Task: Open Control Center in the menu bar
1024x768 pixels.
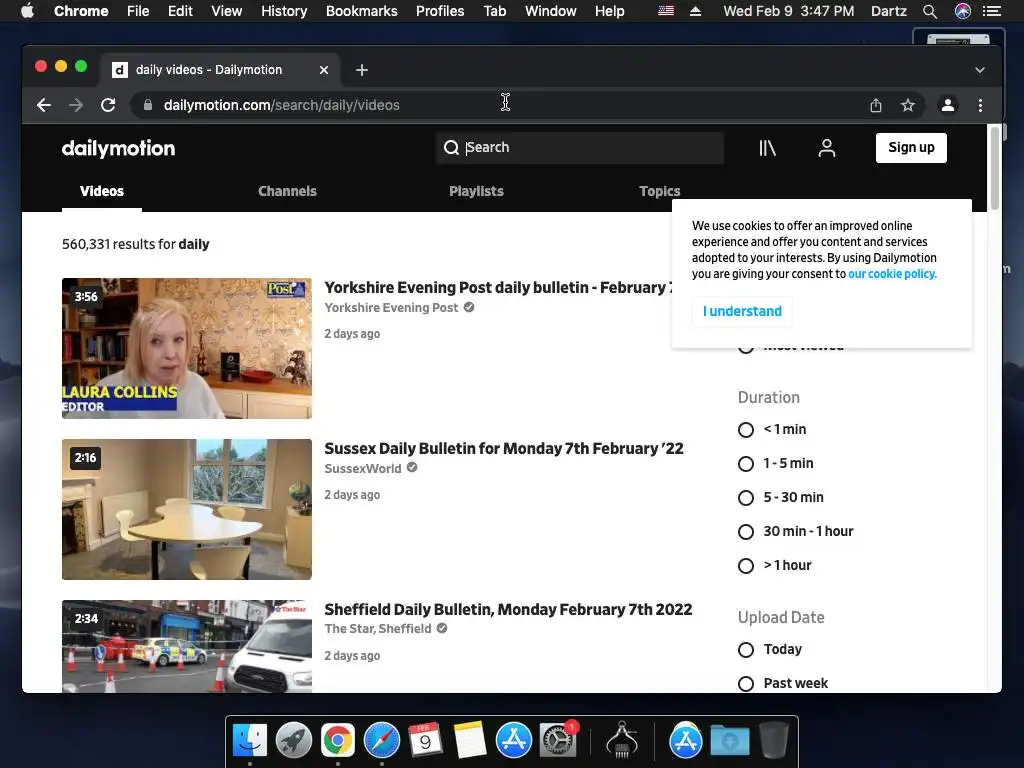Action: click(x=992, y=11)
